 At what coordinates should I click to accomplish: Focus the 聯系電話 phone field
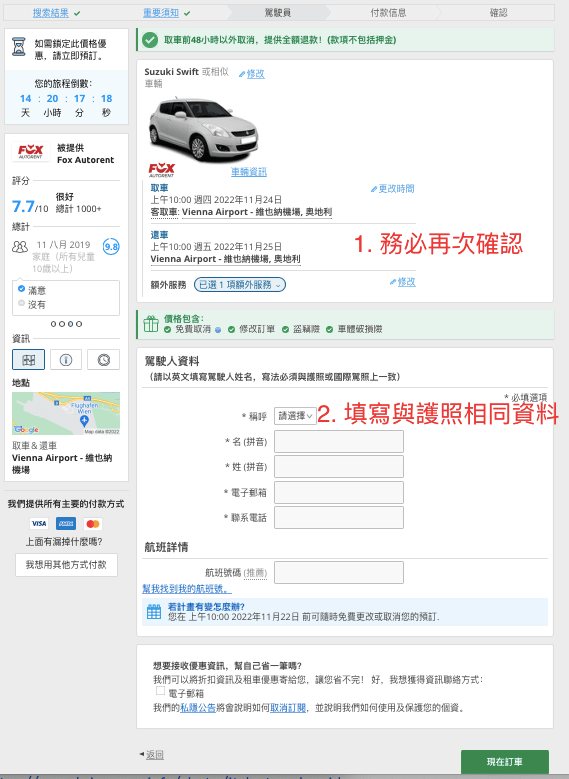pos(339,518)
